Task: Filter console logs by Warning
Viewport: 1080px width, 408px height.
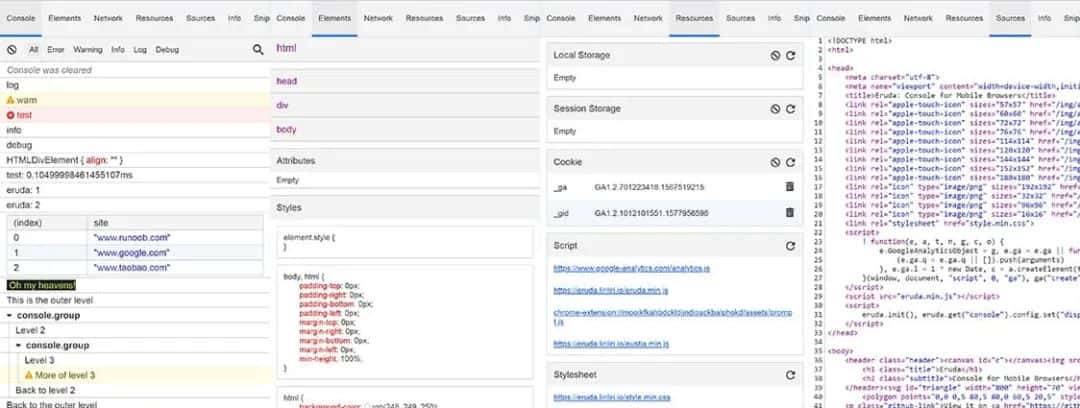Action: point(88,49)
